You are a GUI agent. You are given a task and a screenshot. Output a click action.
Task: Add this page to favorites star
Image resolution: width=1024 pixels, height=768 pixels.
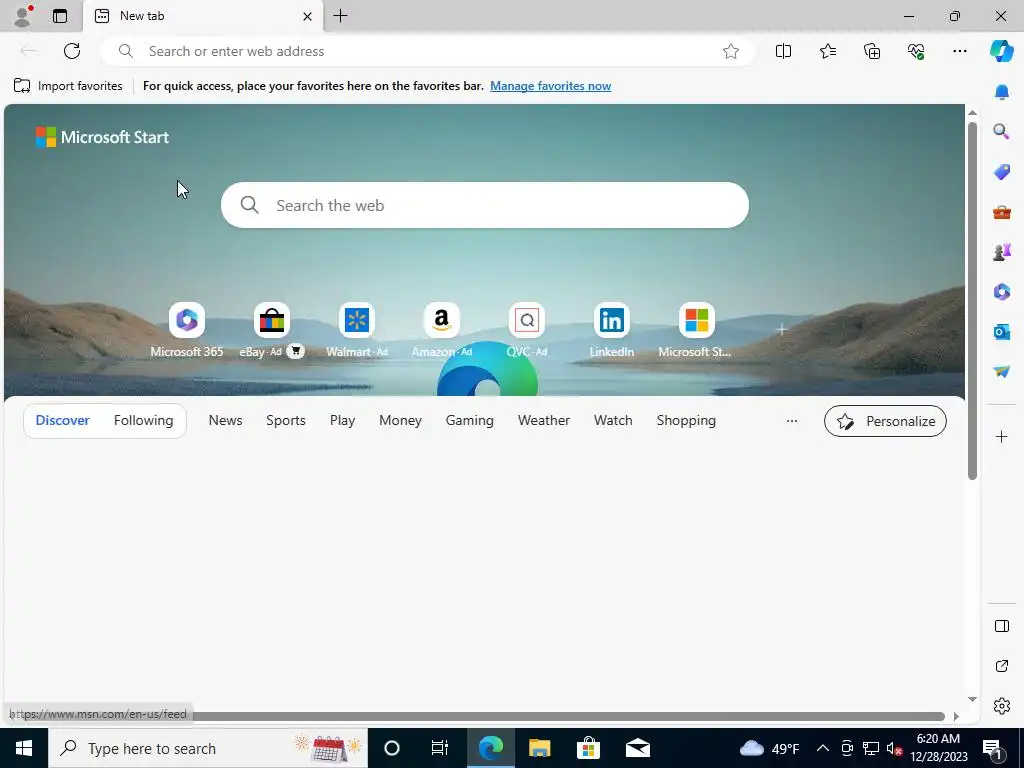coord(731,51)
